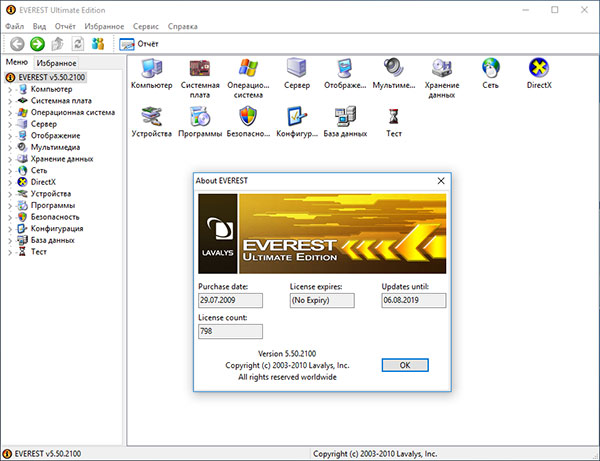The width and height of the screenshot is (600, 461).
Task: Expand the Сервер tree node
Action: tap(10, 125)
